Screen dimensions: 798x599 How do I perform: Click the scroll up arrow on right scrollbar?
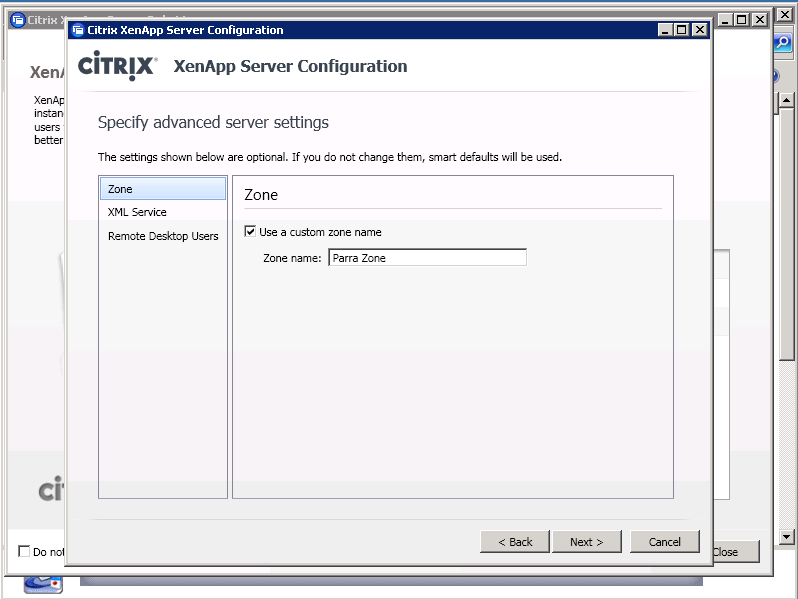tap(786, 101)
